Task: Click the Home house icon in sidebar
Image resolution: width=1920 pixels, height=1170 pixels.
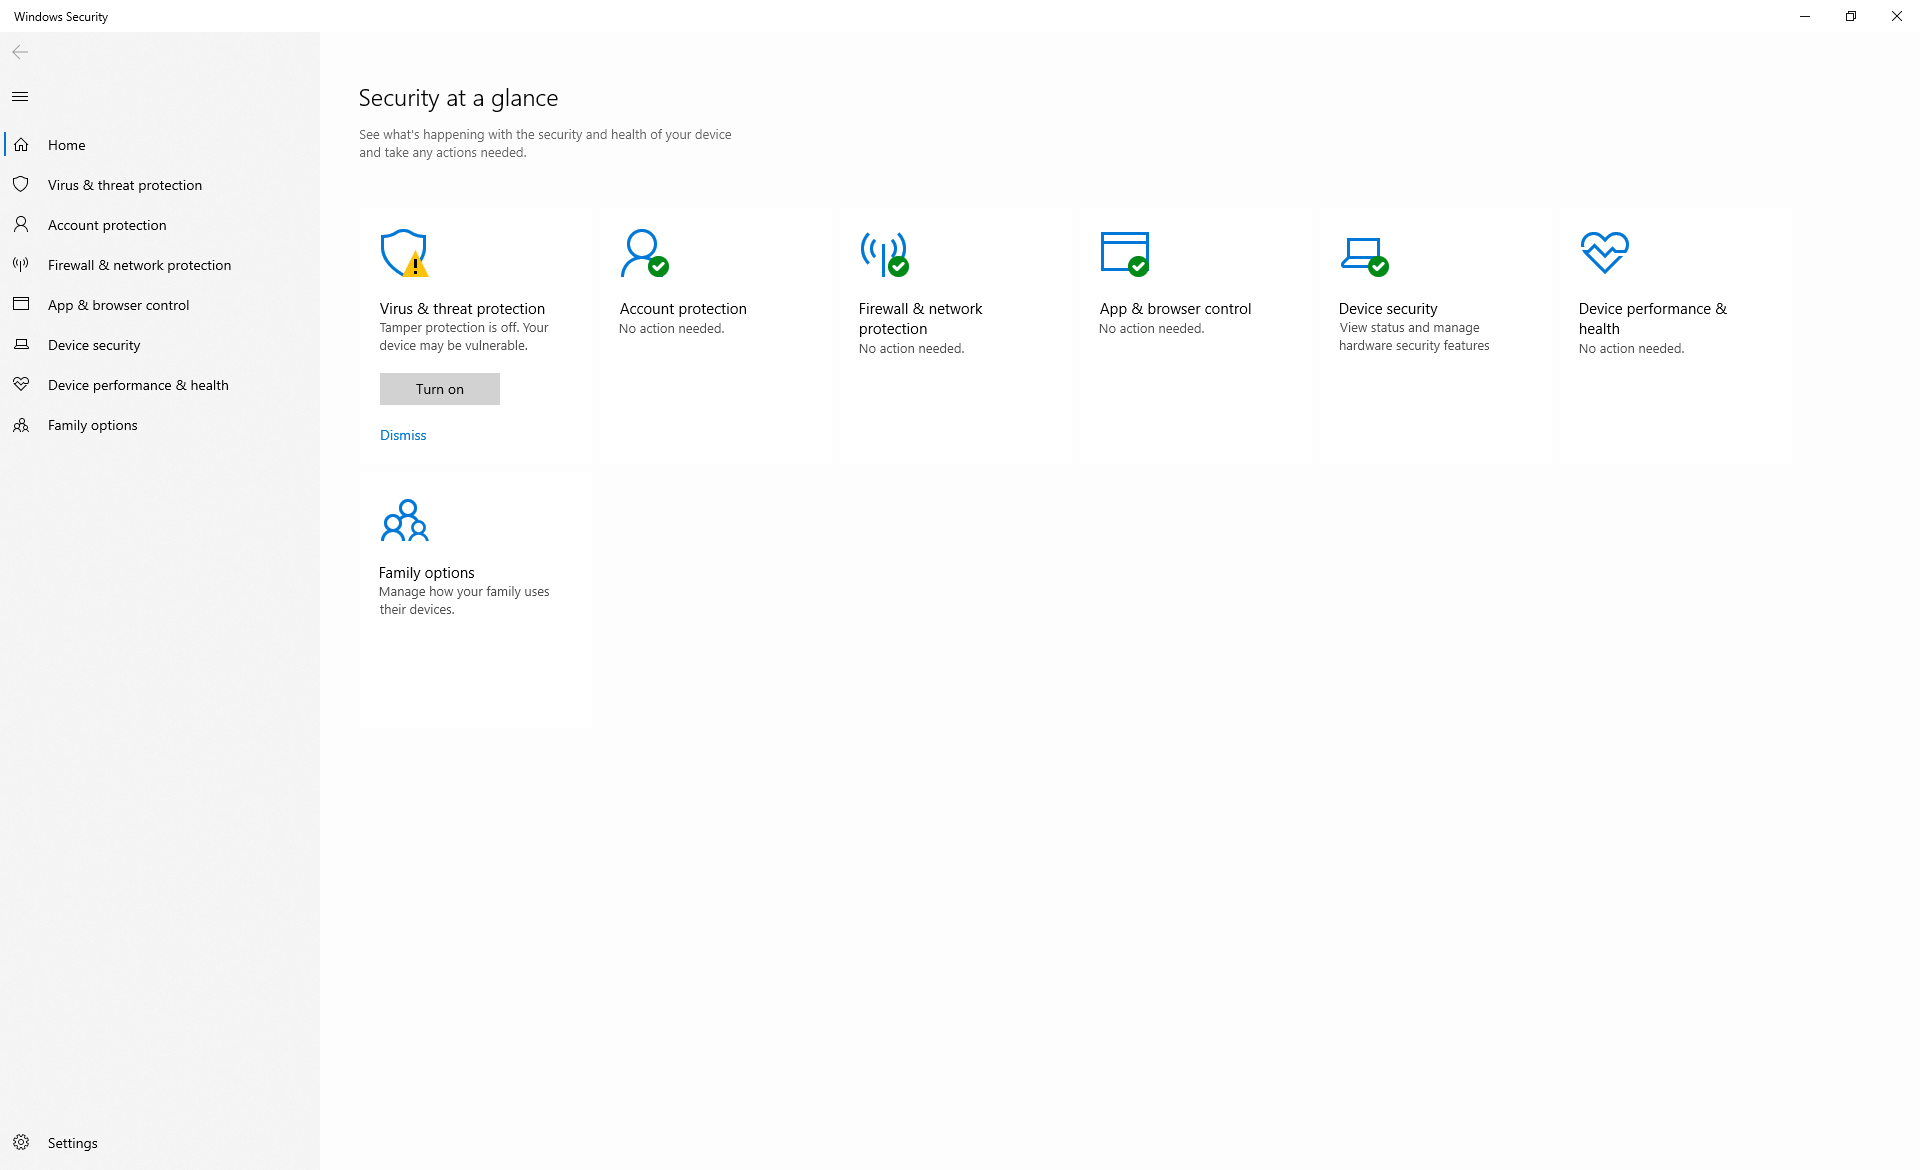Action: pyautogui.click(x=21, y=145)
